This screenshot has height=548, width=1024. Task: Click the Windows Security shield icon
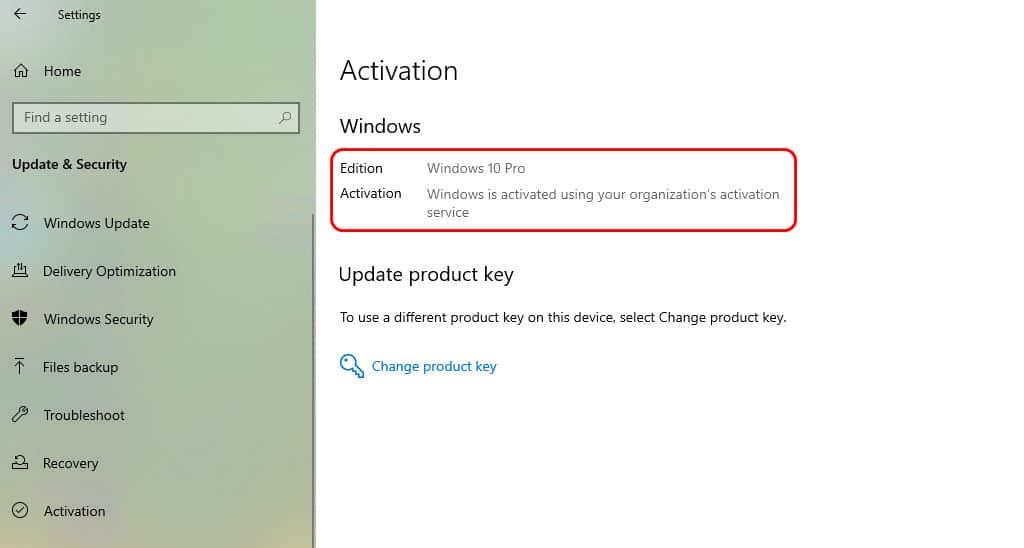(20, 318)
